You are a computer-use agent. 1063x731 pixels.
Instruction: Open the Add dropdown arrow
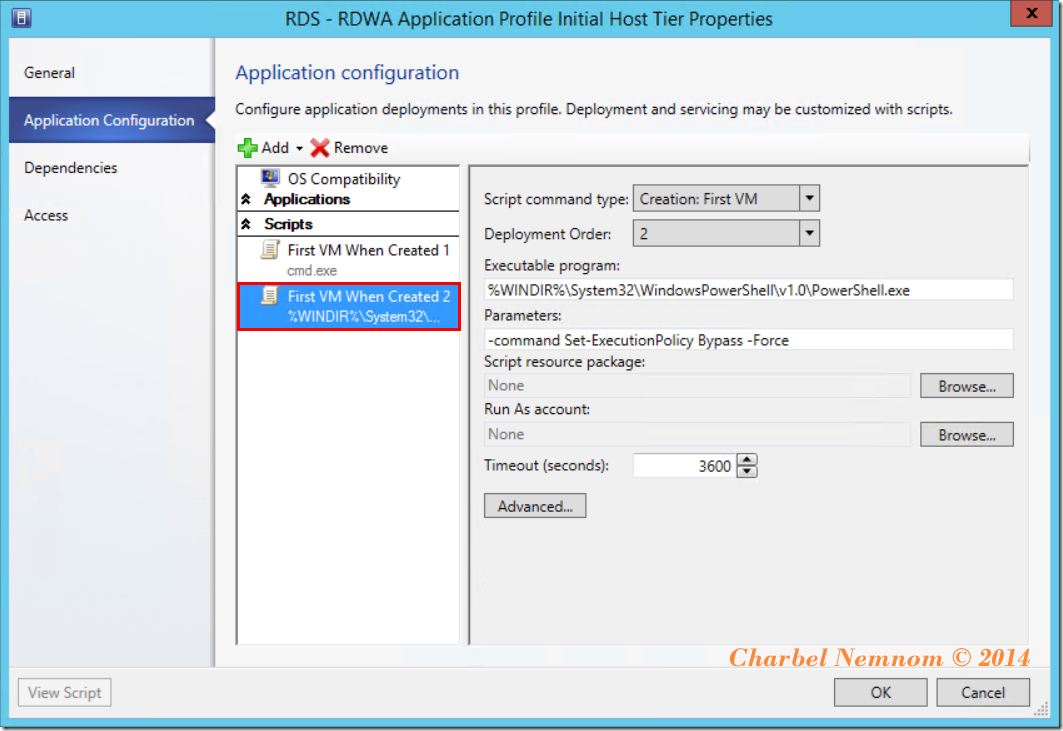[299, 148]
